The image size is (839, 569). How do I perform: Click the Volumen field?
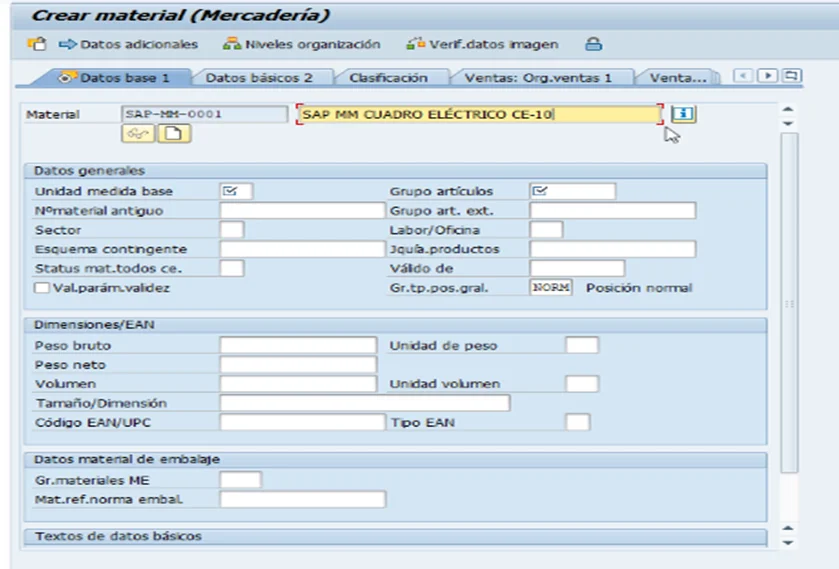298,384
